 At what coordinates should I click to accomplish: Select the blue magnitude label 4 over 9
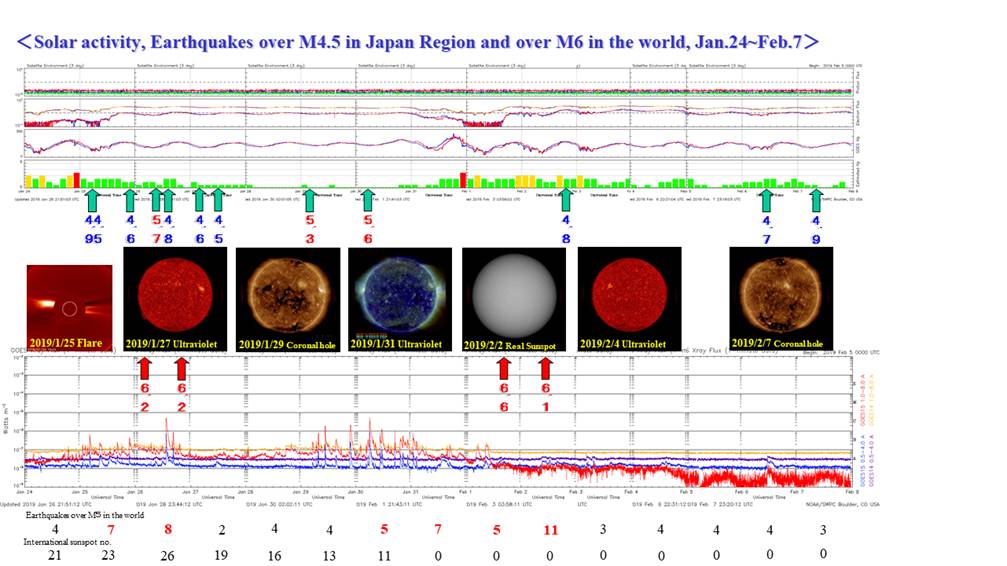816,229
